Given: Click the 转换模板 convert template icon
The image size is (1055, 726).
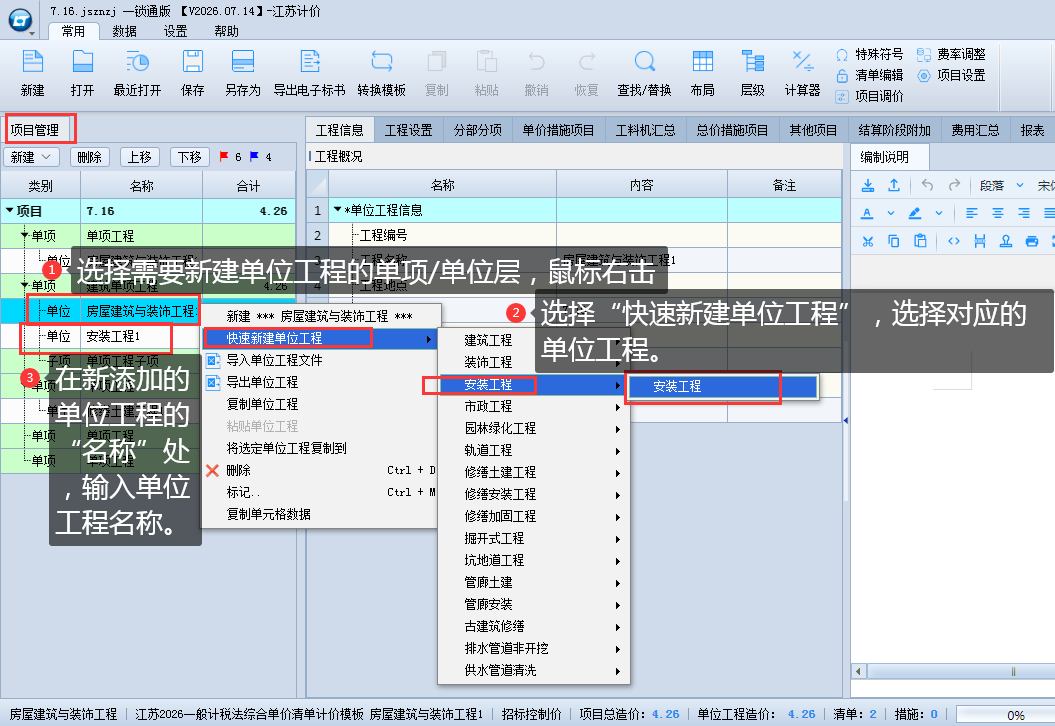Looking at the screenshot, I should coord(381,61).
